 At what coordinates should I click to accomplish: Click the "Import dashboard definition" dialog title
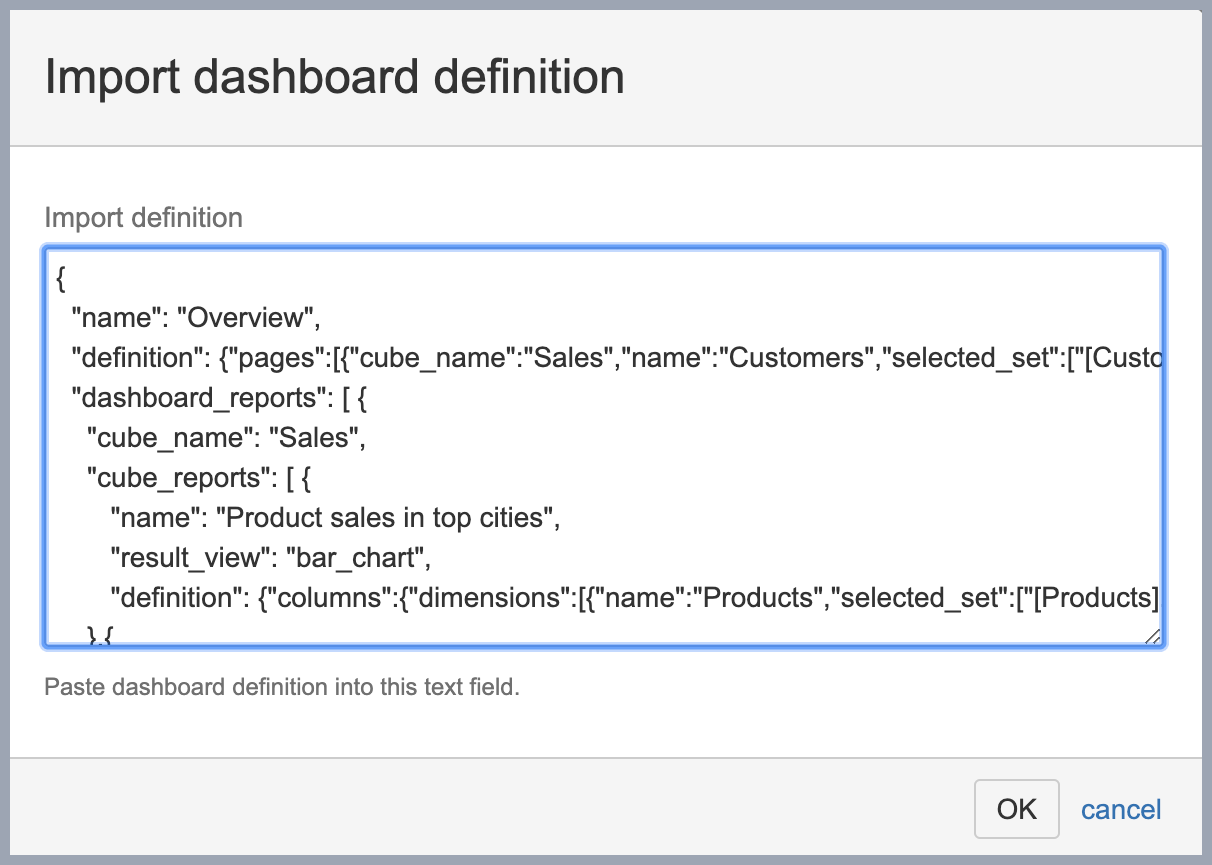click(334, 78)
